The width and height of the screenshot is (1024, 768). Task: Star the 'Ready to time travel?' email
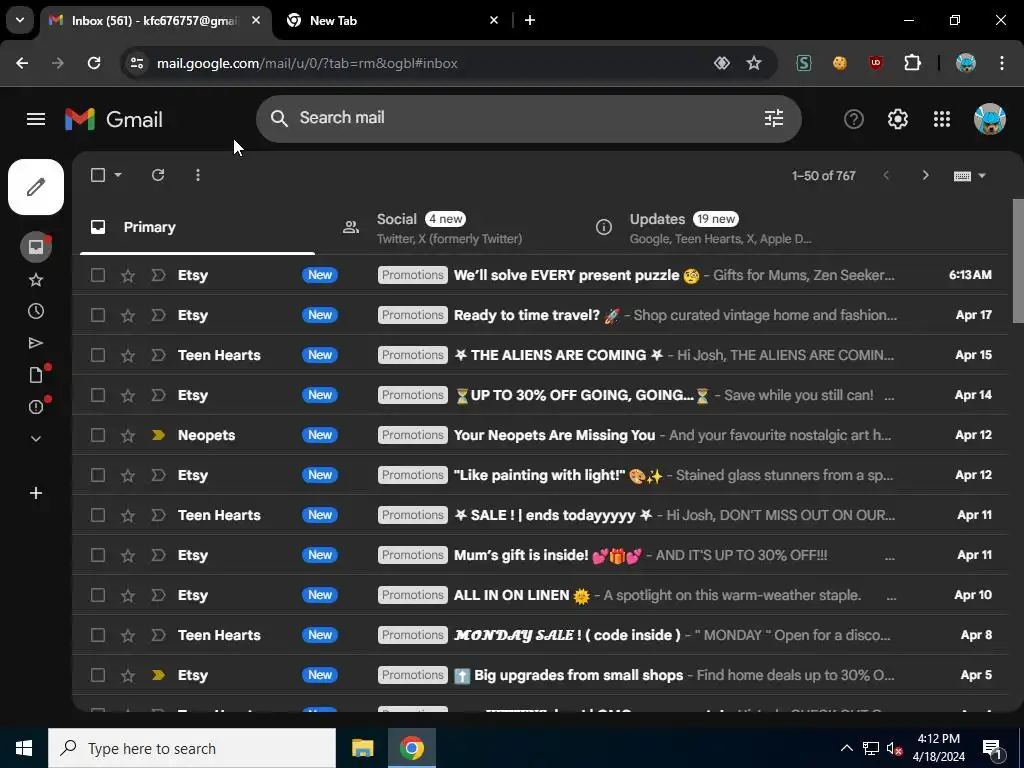pyautogui.click(x=128, y=315)
